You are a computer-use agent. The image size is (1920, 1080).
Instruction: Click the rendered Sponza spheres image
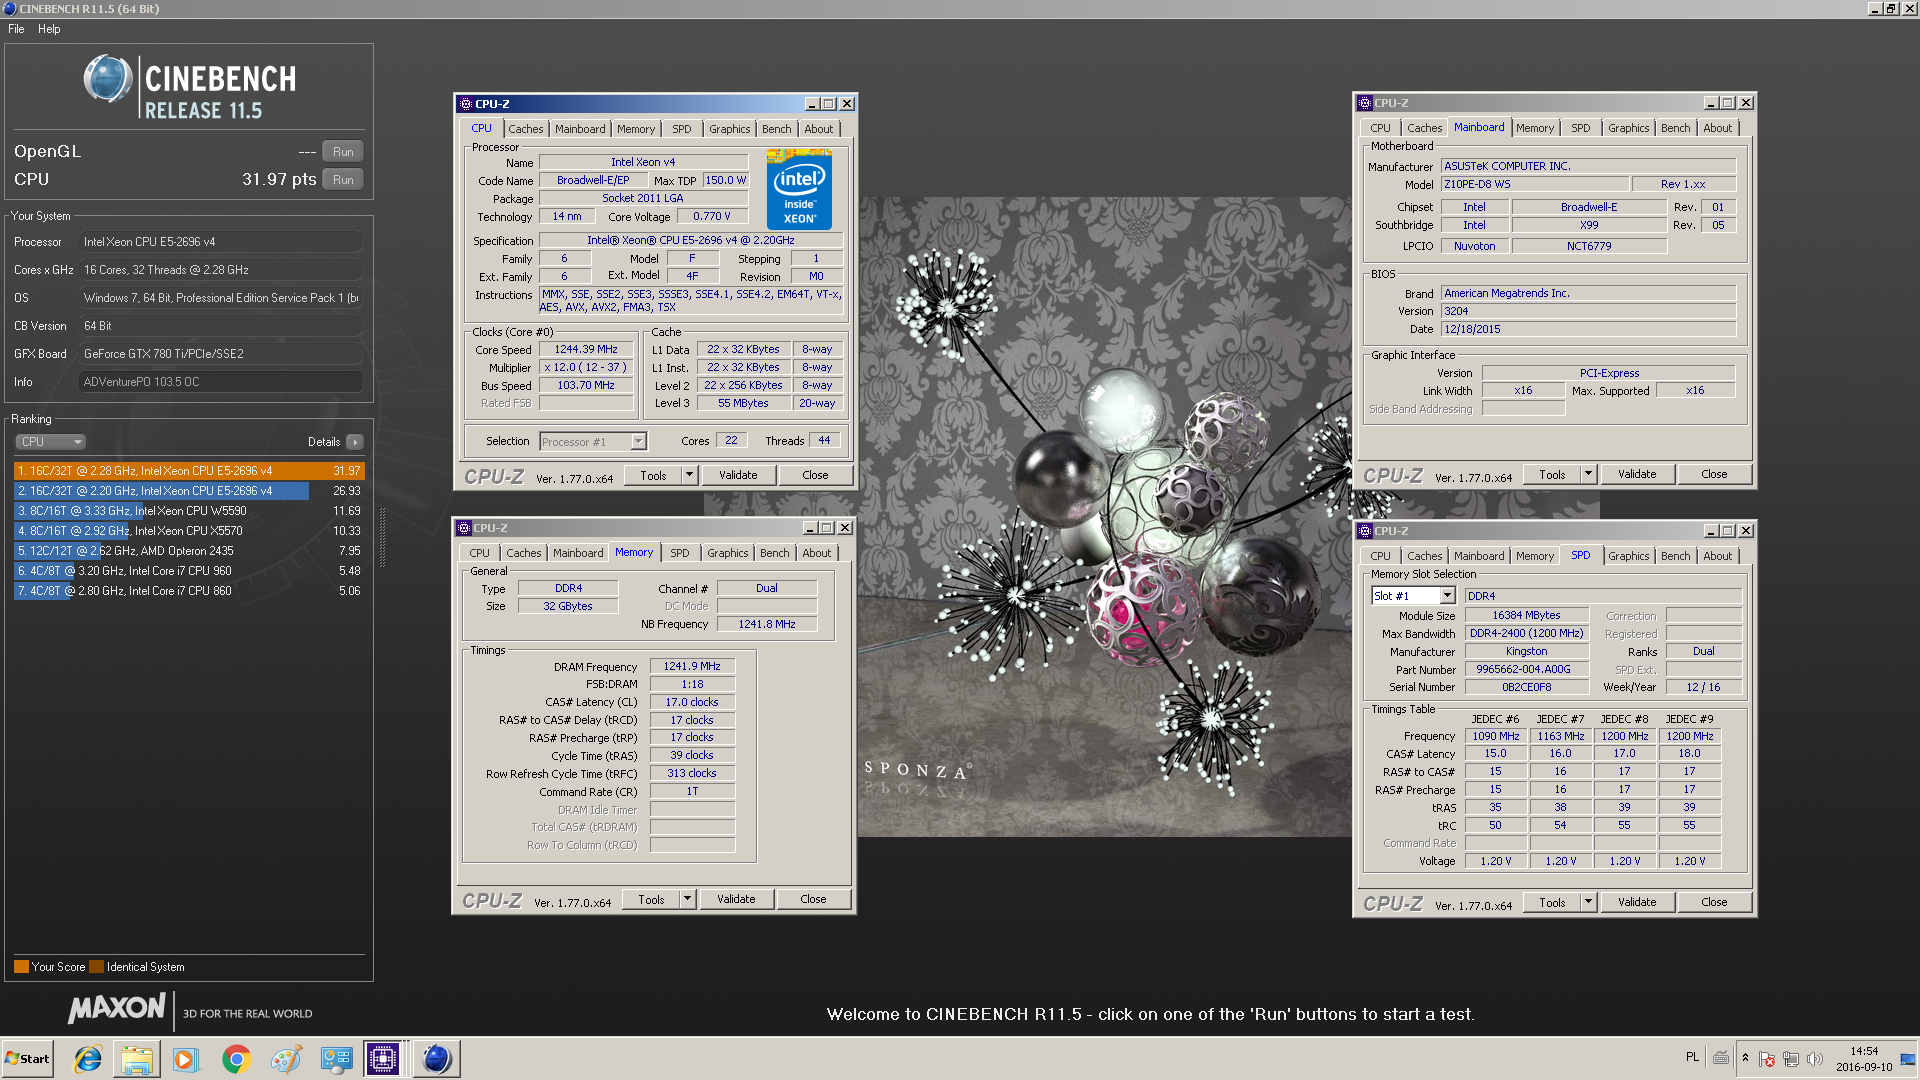tap(1150, 517)
